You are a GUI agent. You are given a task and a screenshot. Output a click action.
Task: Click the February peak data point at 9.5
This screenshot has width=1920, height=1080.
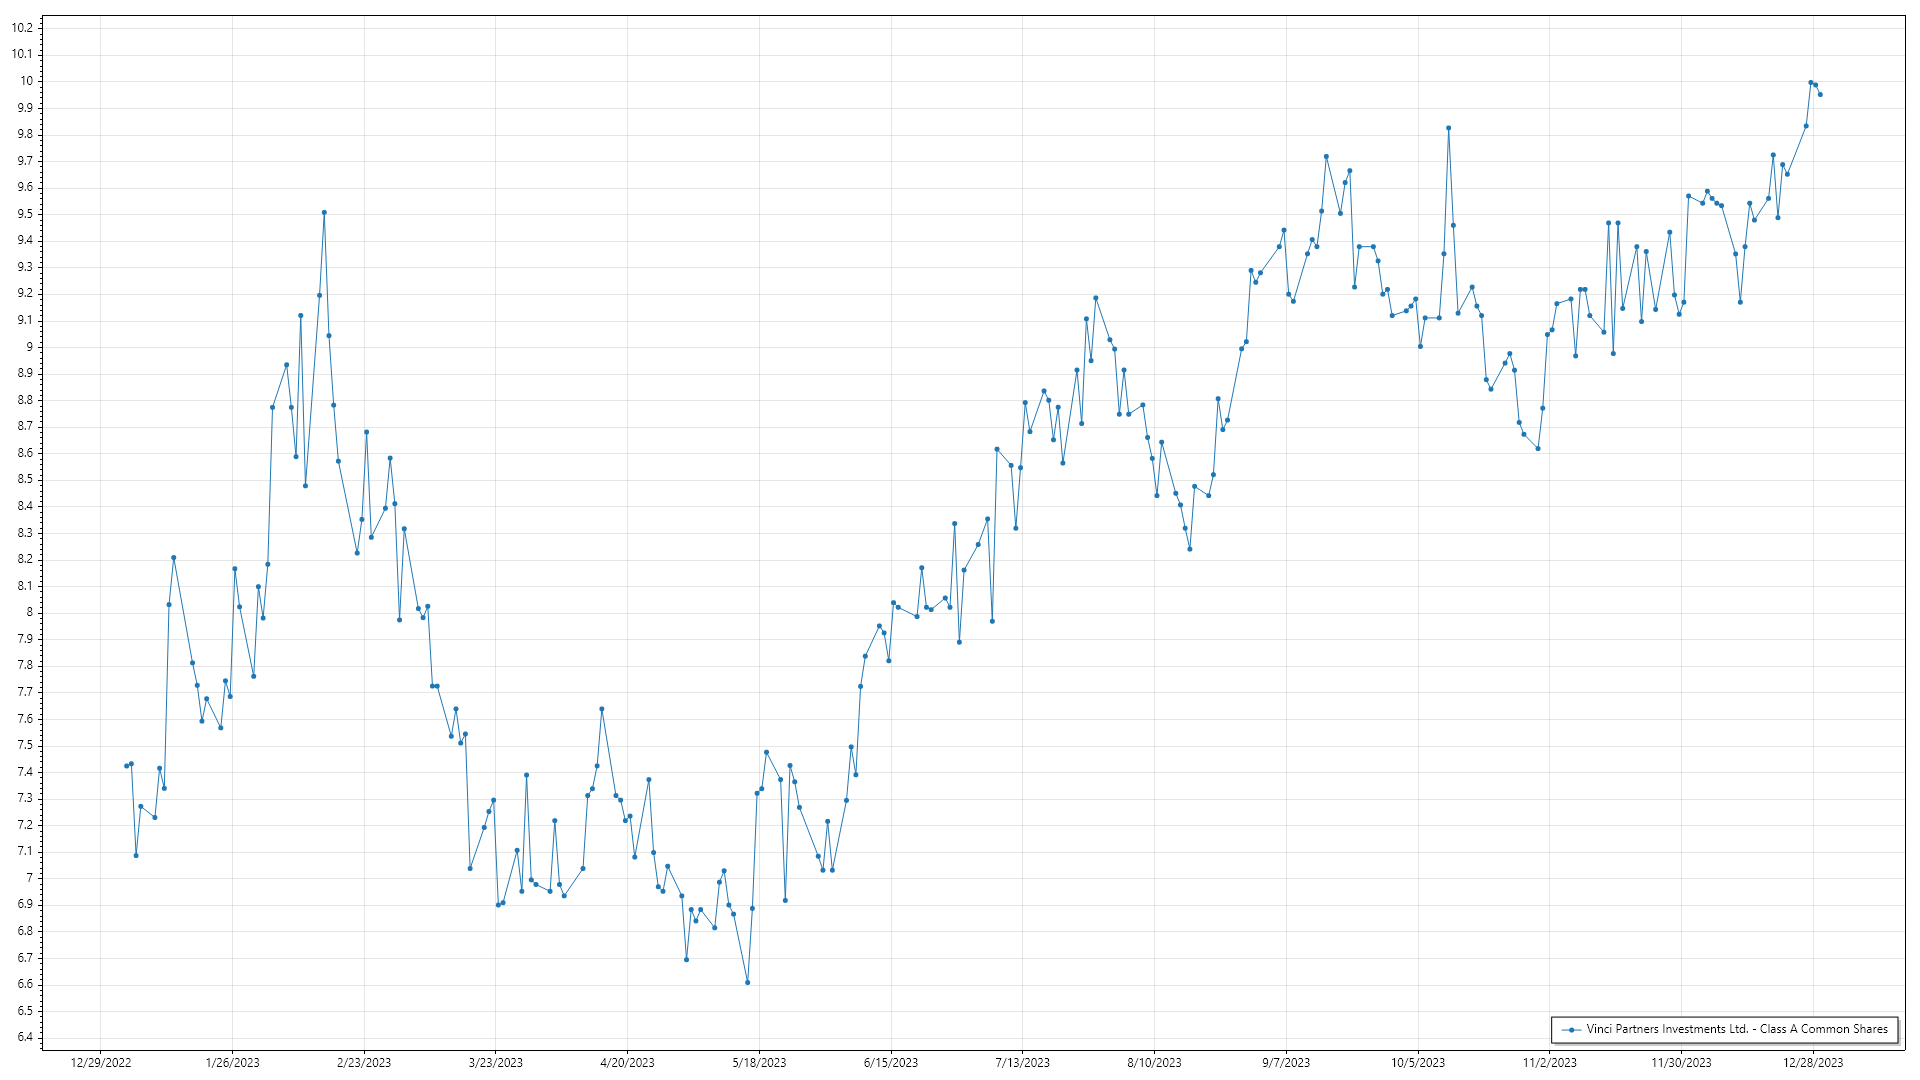[324, 212]
